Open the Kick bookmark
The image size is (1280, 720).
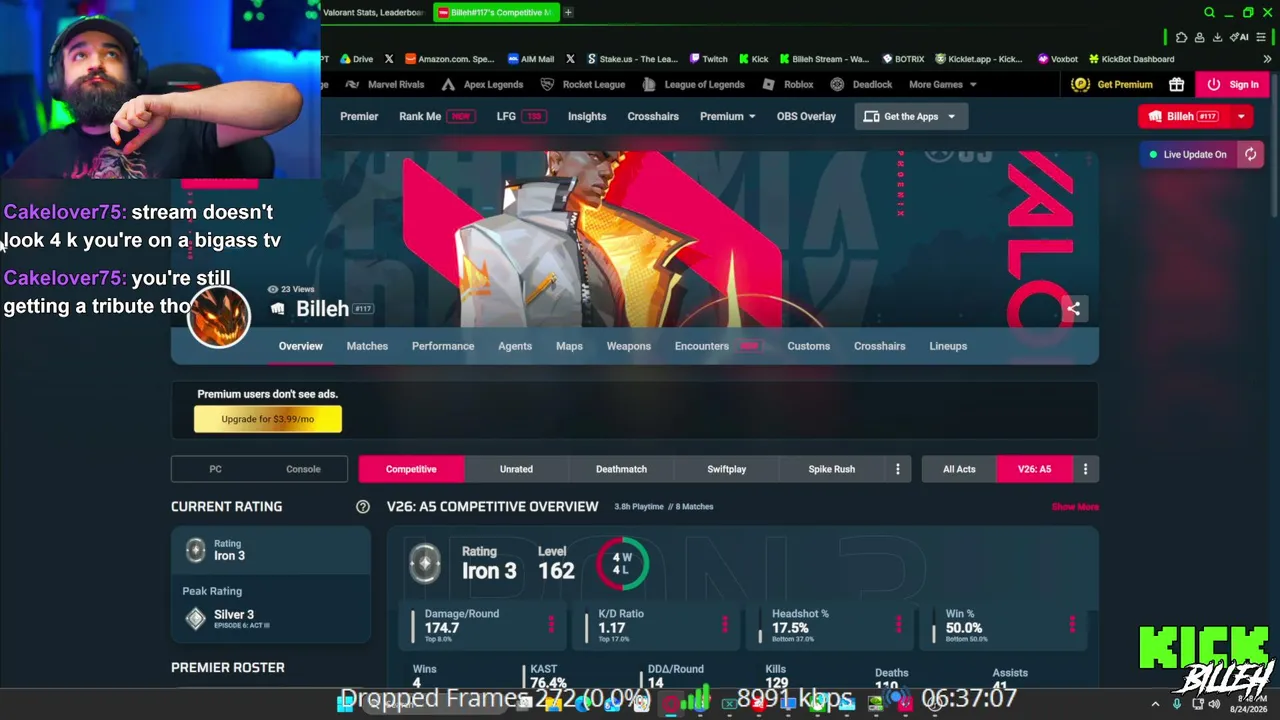point(753,59)
